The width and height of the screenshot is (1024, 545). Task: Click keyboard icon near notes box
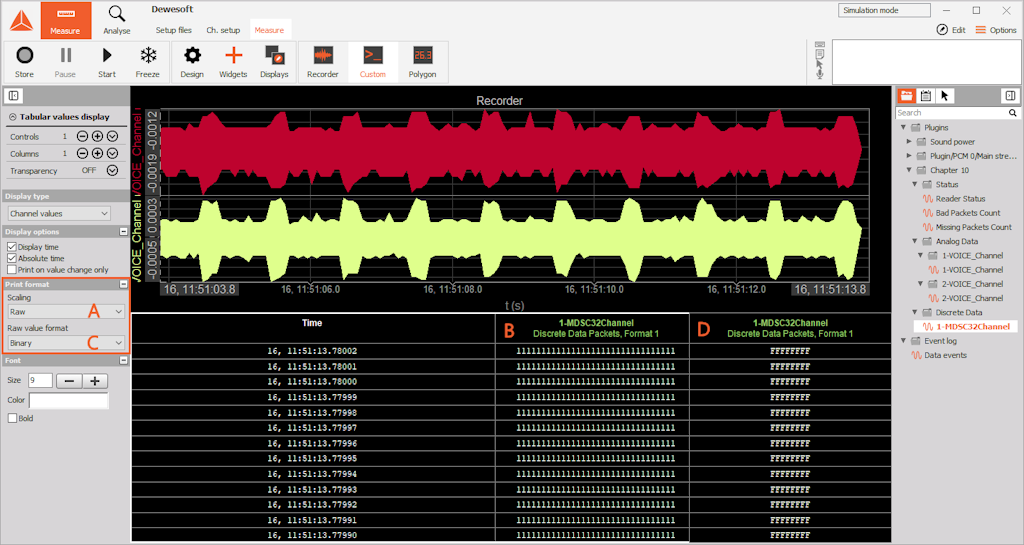pyautogui.click(x=820, y=44)
